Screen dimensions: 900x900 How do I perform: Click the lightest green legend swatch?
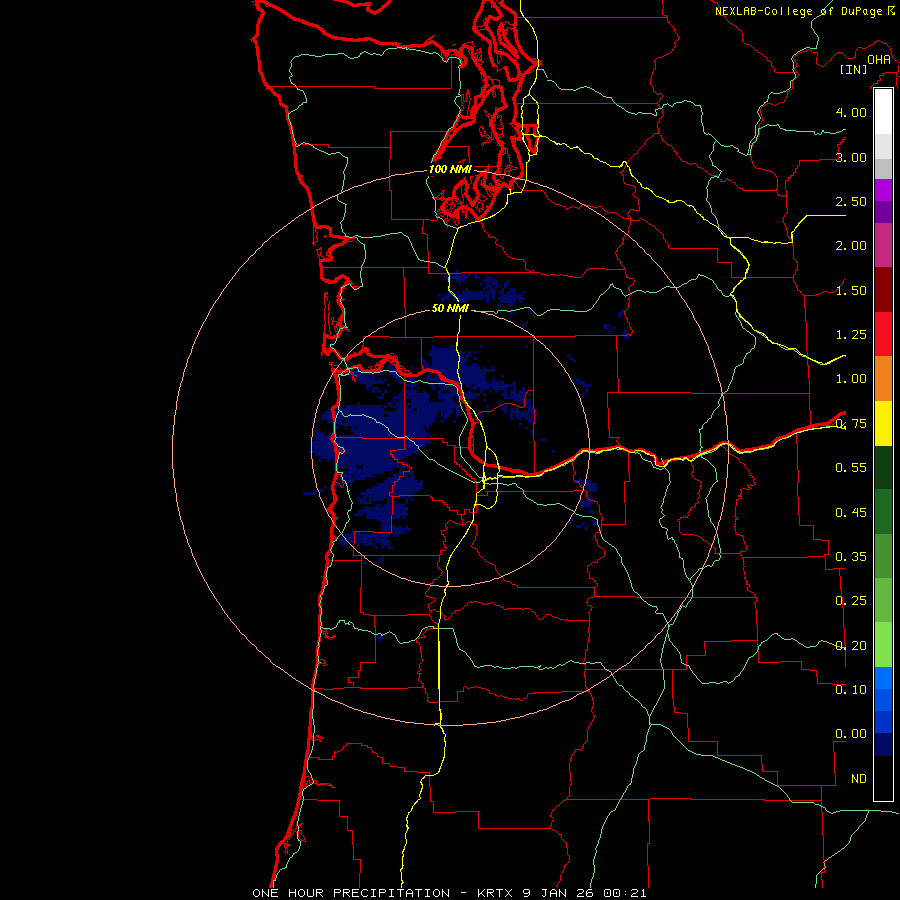[x=883, y=645]
